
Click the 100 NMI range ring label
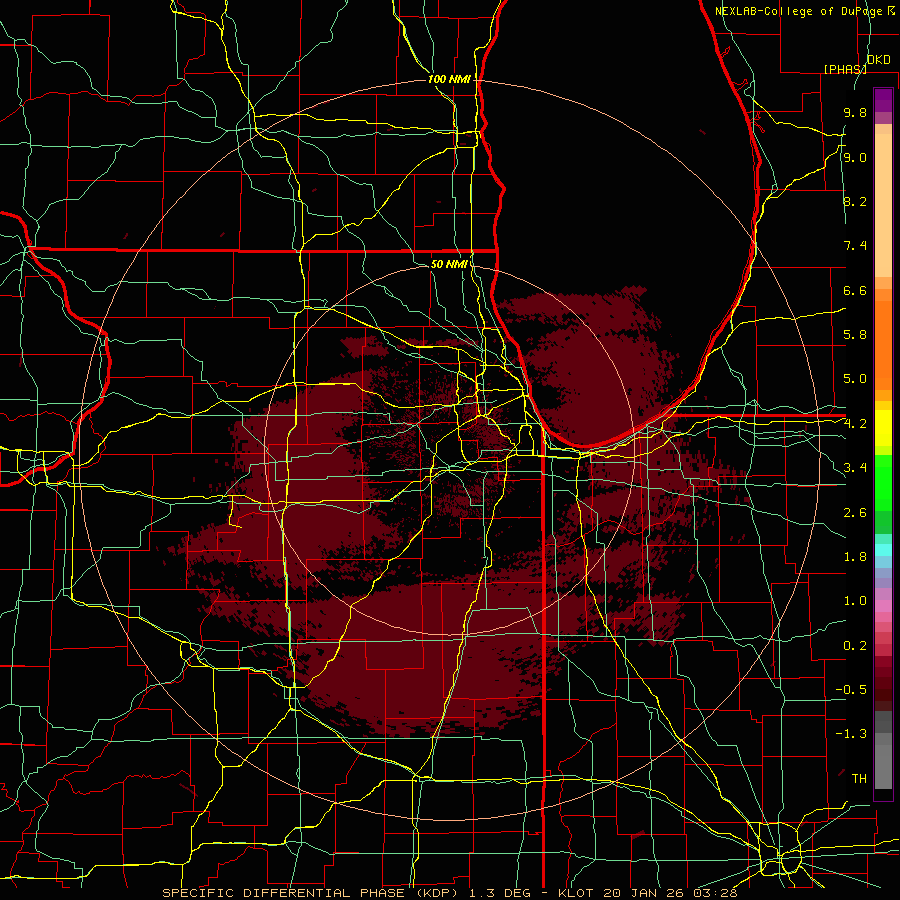[x=449, y=79]
